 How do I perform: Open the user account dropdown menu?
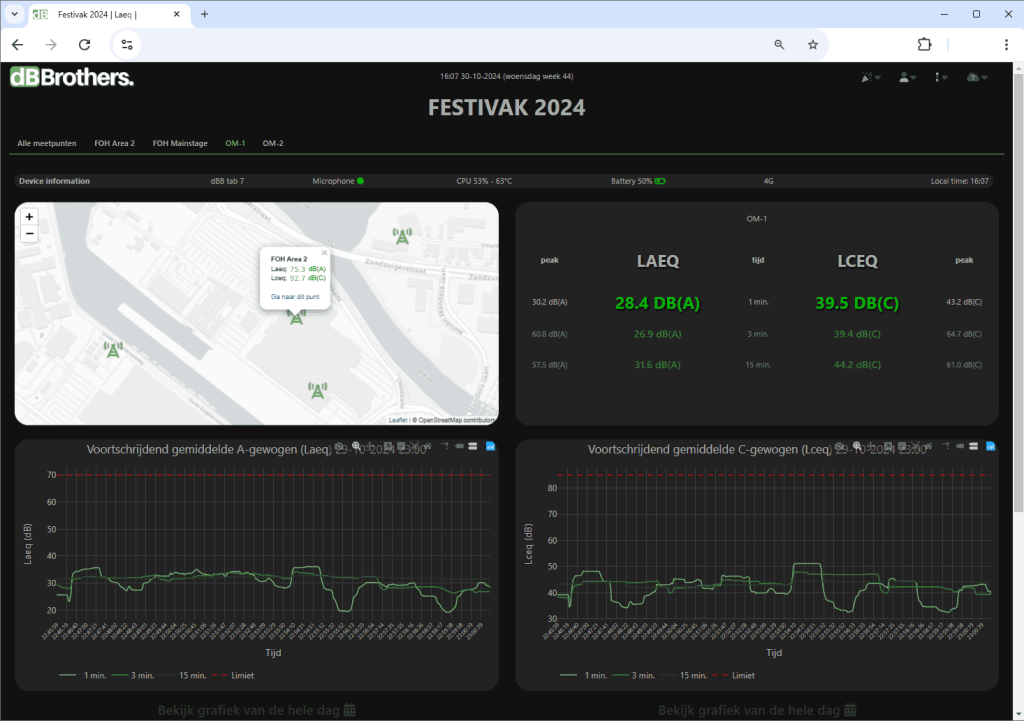pyautogui.click(x=907, y=78)
